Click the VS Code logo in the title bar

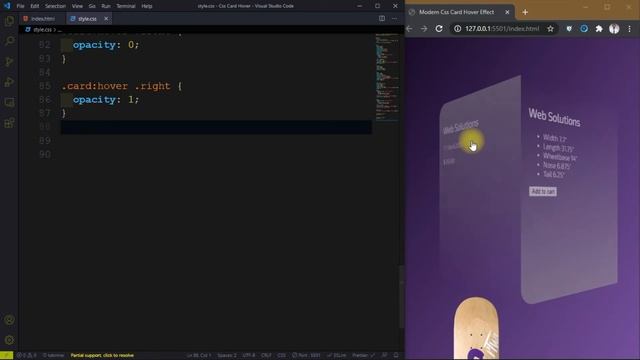[x=7, y=6]
